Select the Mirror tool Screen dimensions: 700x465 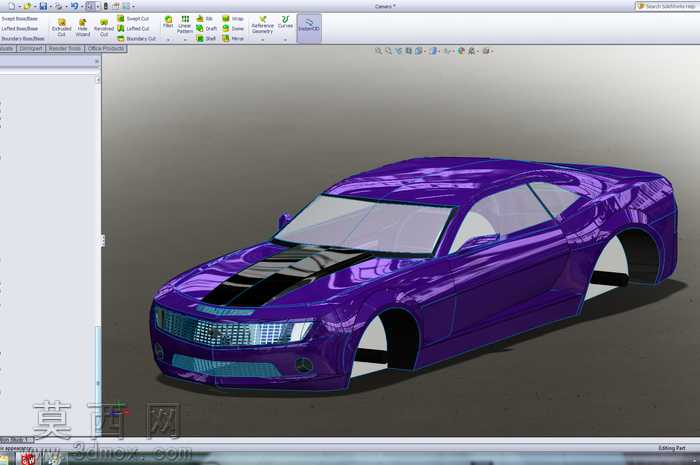tap(233, 39)
